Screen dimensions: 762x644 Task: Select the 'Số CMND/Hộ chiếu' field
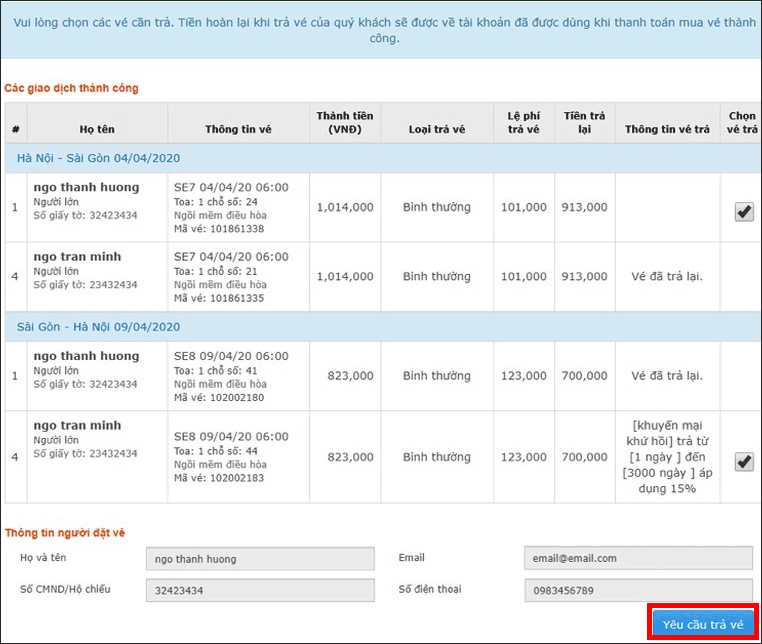tap(260, 590)
